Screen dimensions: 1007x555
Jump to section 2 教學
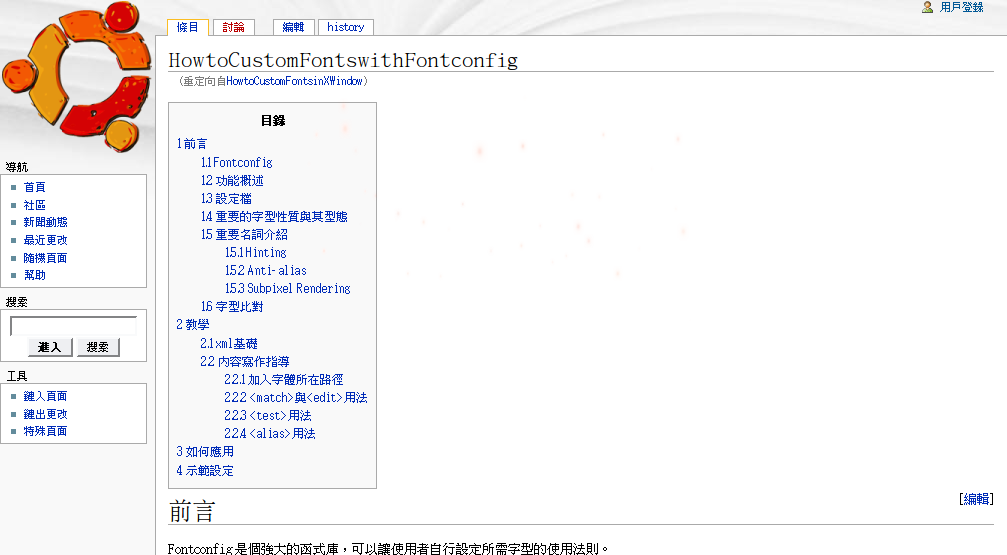tap(193, 324)
